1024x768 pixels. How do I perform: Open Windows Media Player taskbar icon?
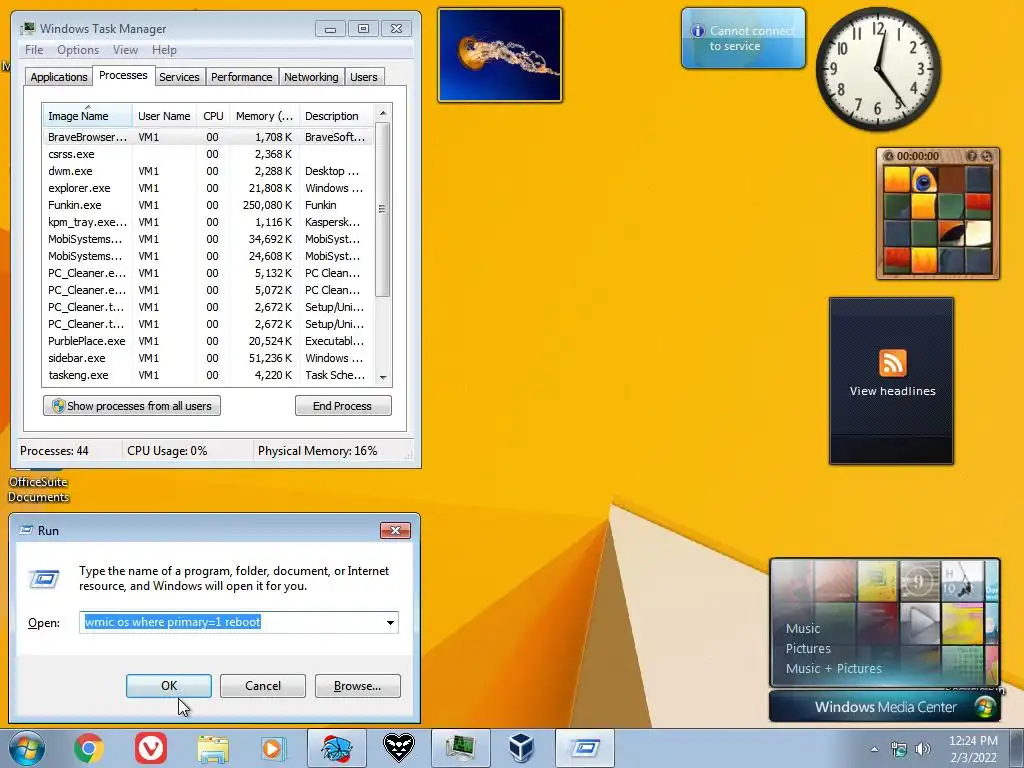pos(273,748)
